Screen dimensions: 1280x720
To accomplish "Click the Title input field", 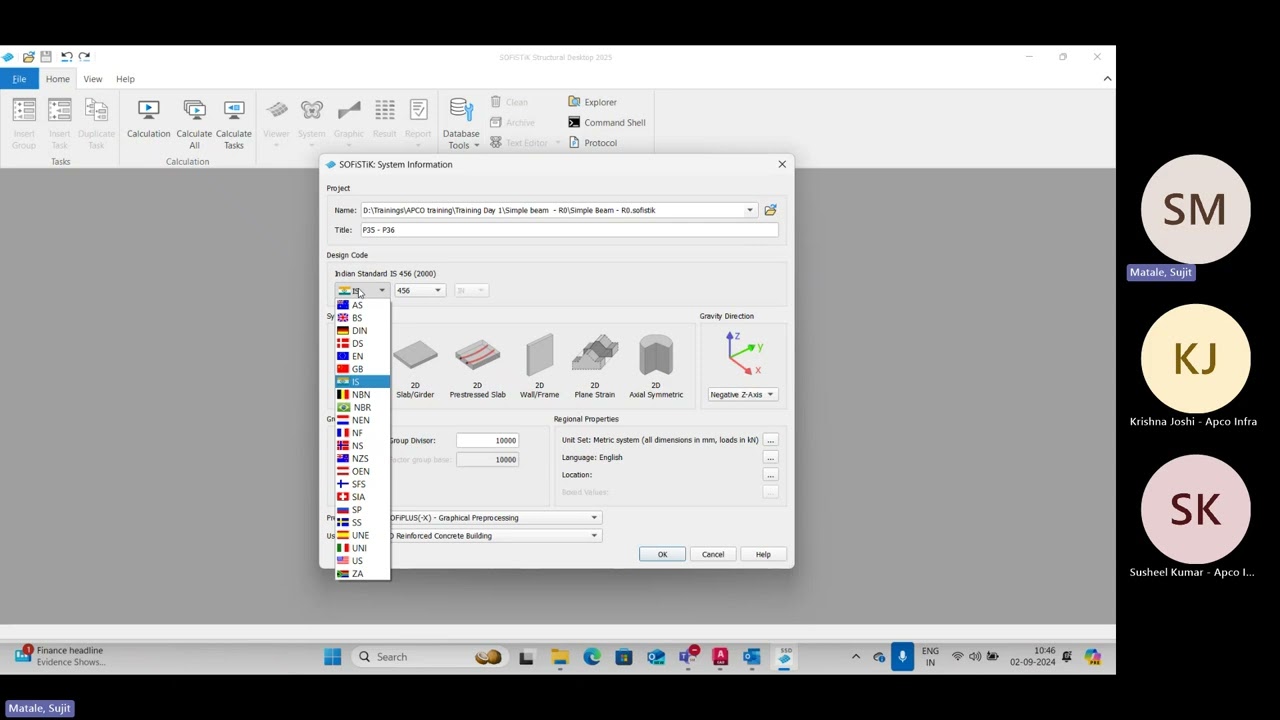I will tap(569, 230).
